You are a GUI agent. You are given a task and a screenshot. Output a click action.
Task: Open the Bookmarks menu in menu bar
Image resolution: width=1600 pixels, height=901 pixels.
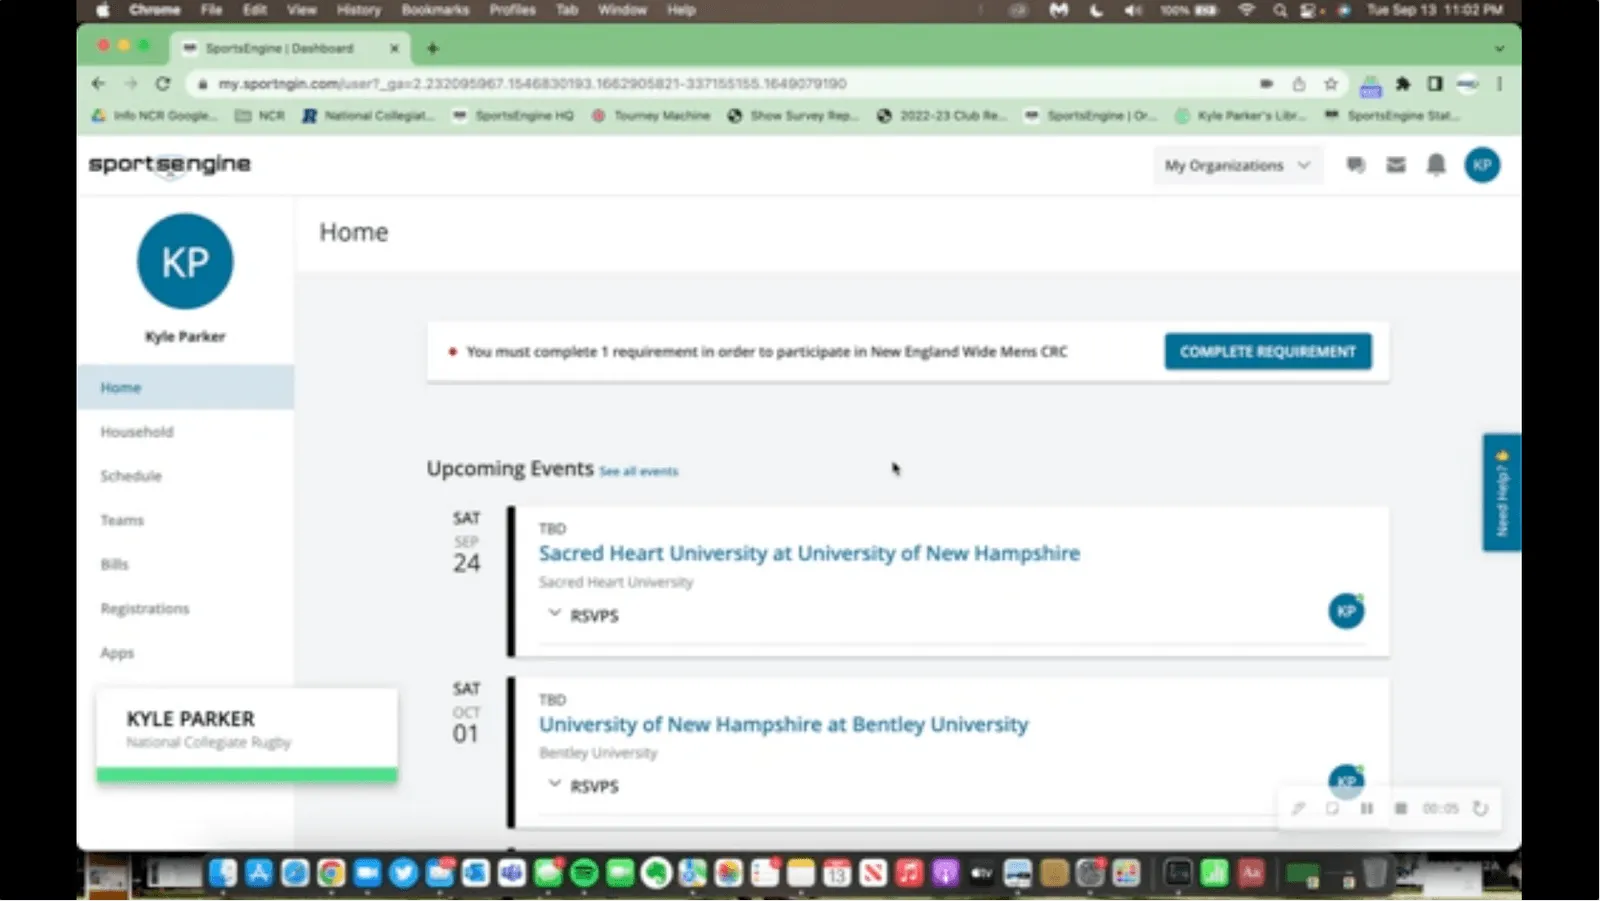[435, 10]
